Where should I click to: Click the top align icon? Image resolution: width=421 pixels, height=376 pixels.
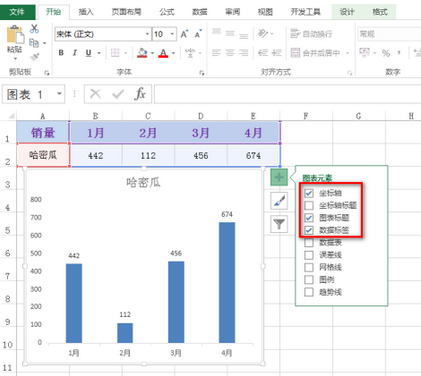click(216, 32)
